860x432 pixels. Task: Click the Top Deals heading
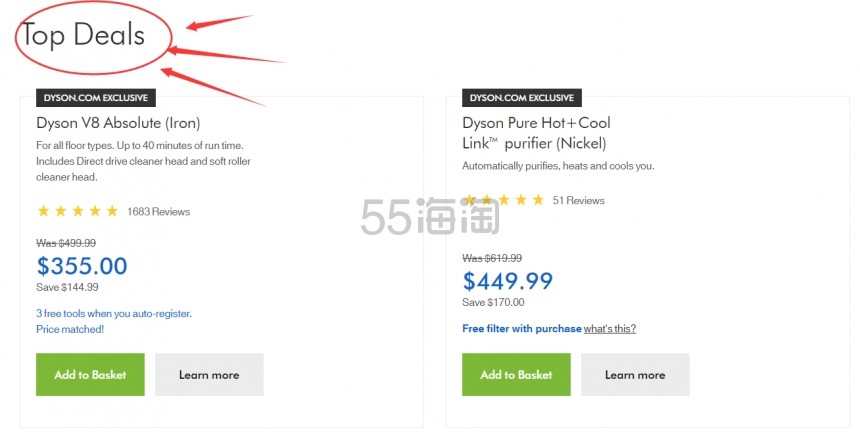click(x=83, y=35)
